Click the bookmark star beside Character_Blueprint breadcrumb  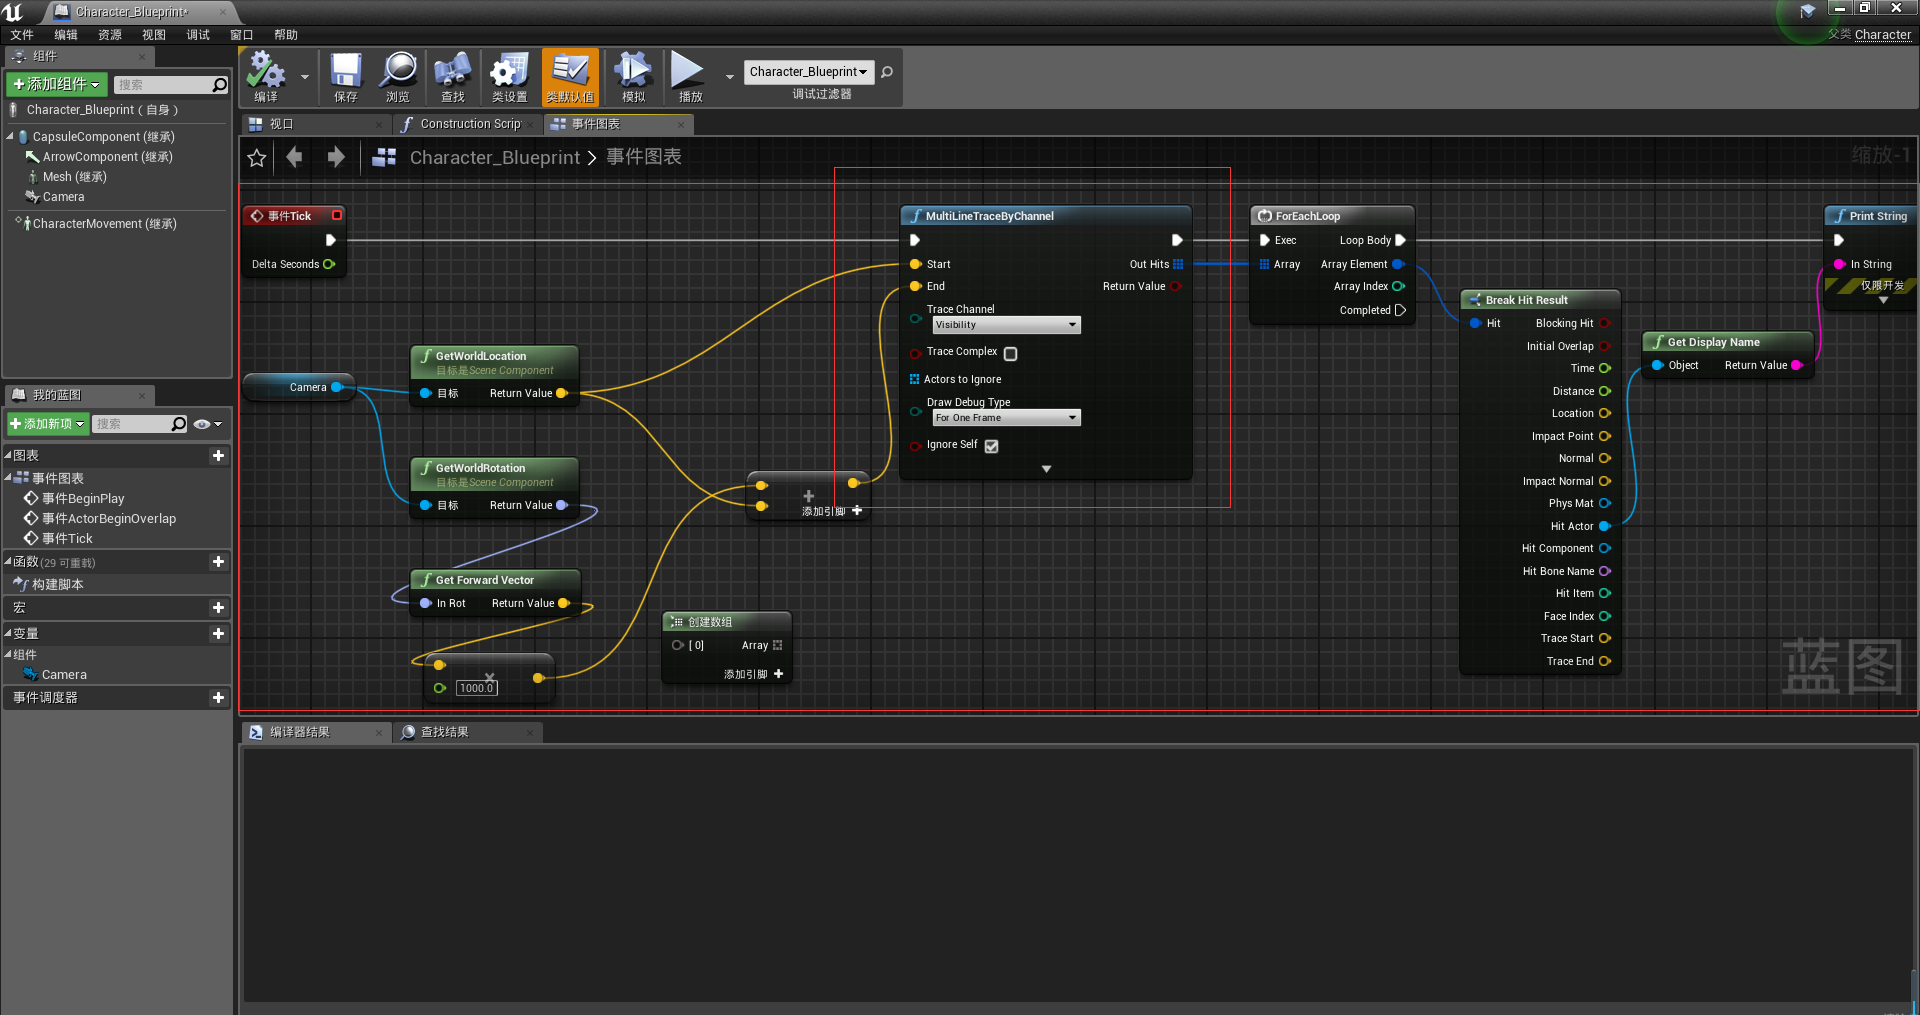[x=256, y=157]
